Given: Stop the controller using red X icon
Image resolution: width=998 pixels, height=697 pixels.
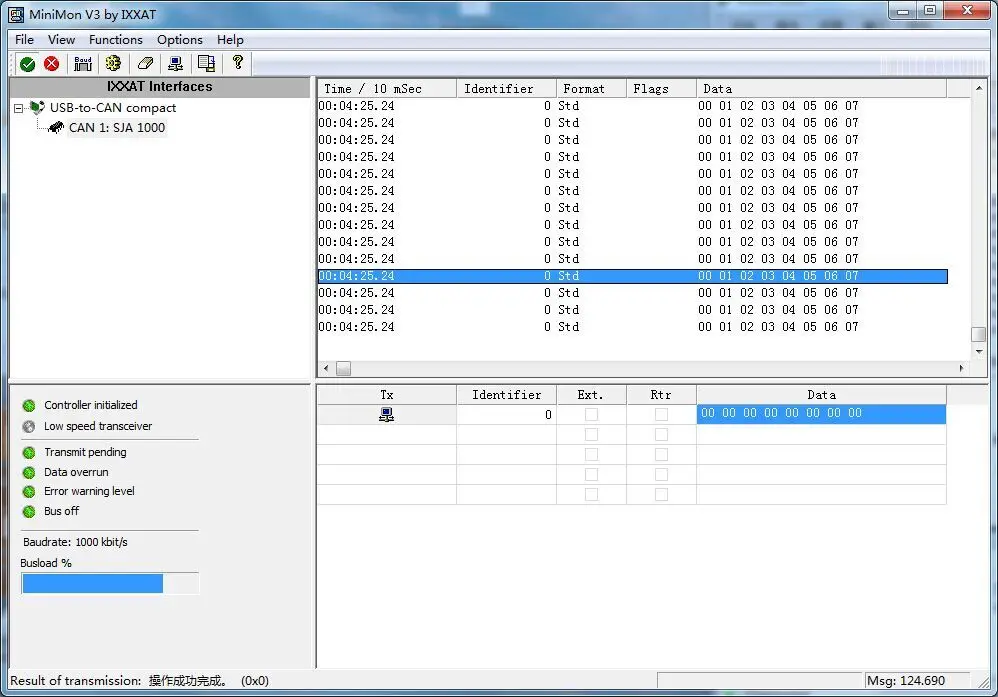Looking at the screenshot, I should pos(52,64).
